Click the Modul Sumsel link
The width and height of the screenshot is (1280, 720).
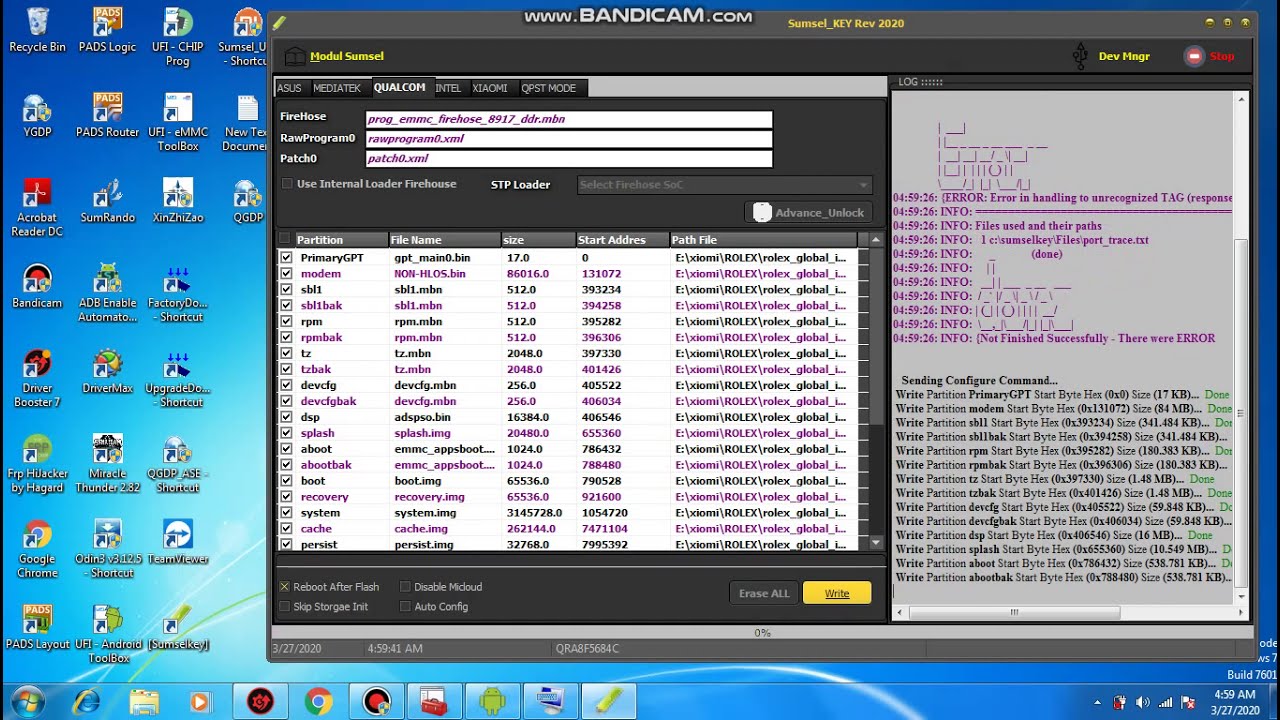(x=347, y=56)
